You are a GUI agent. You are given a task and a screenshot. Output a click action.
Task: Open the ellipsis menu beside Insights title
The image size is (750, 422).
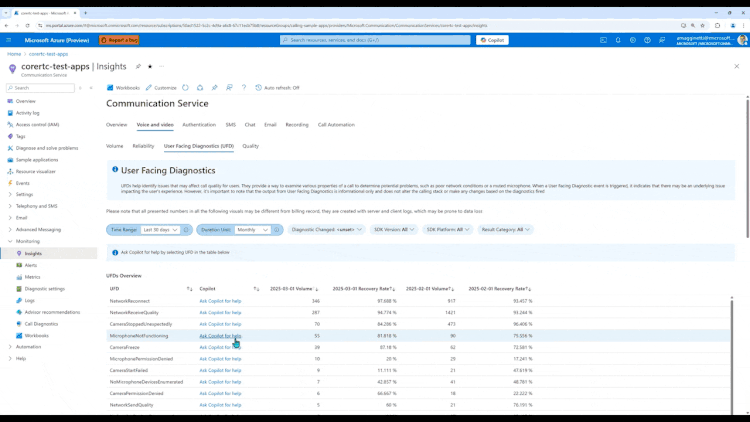point(162,67)
